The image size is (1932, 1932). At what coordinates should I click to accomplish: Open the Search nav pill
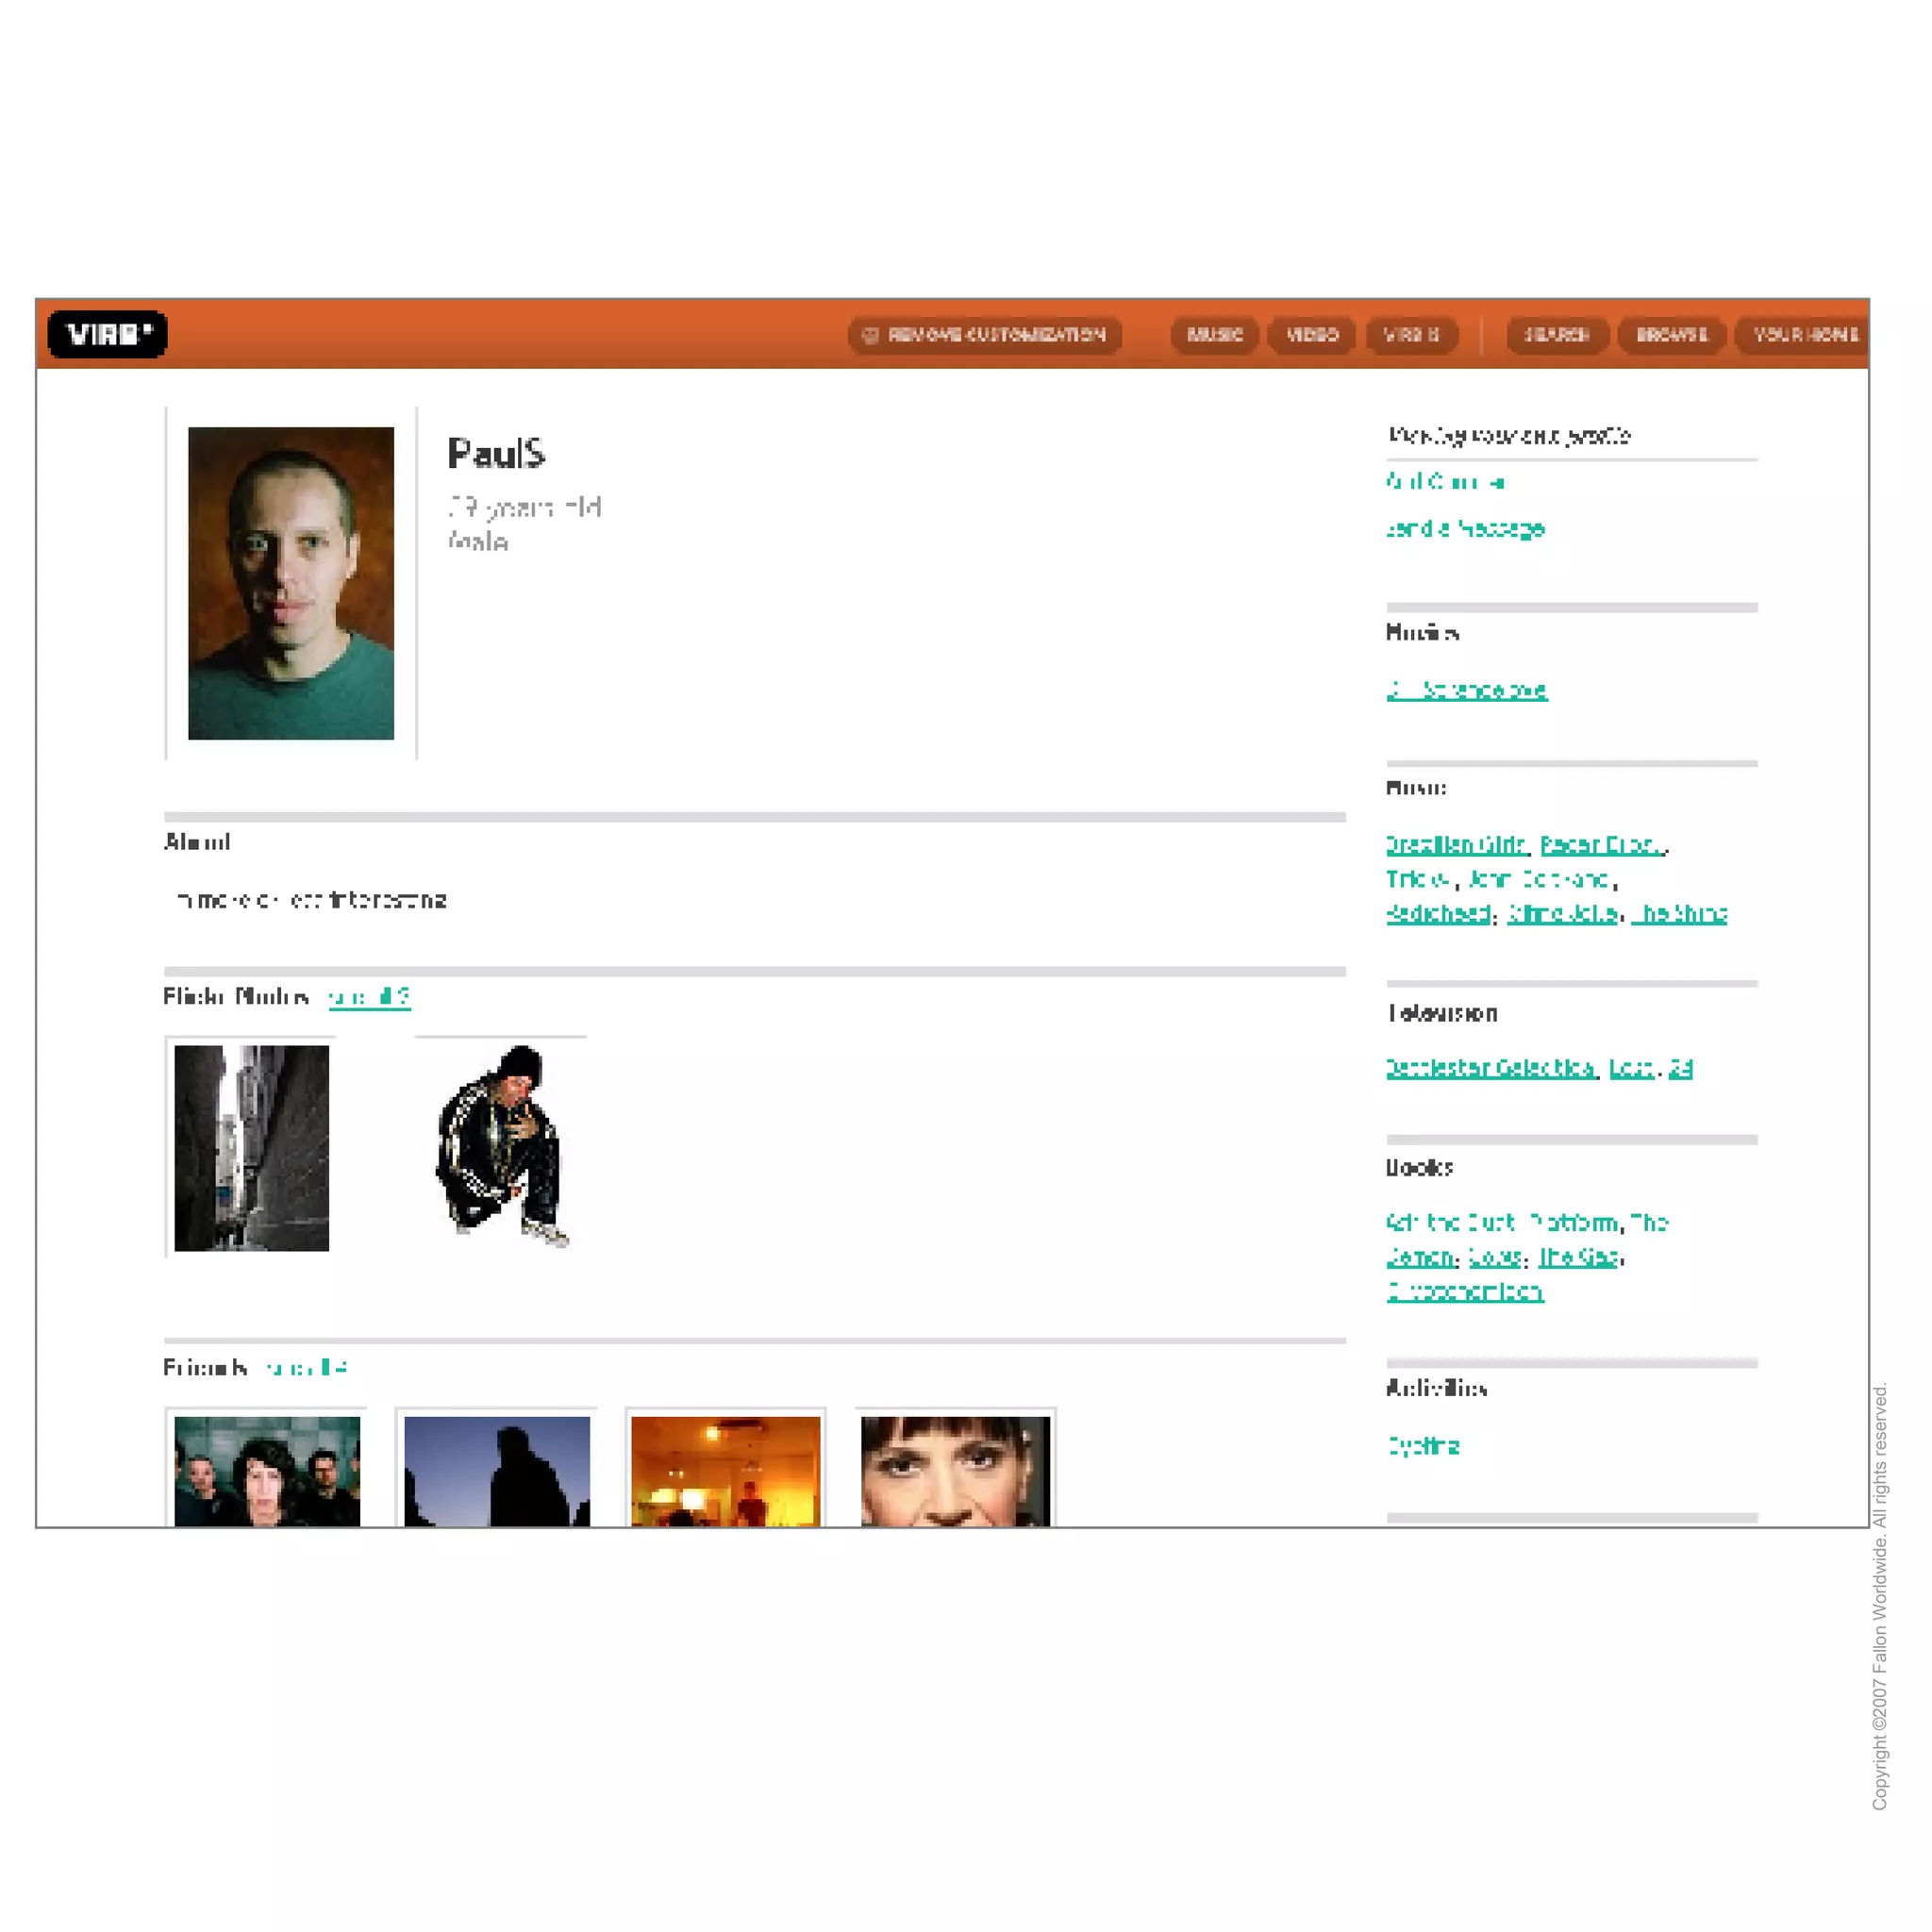[1557, 335]
